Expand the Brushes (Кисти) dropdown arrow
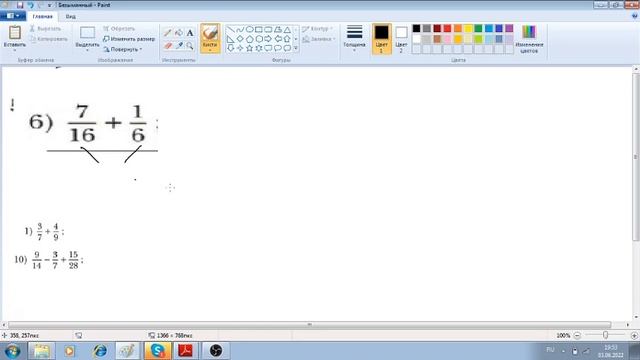 210,50
